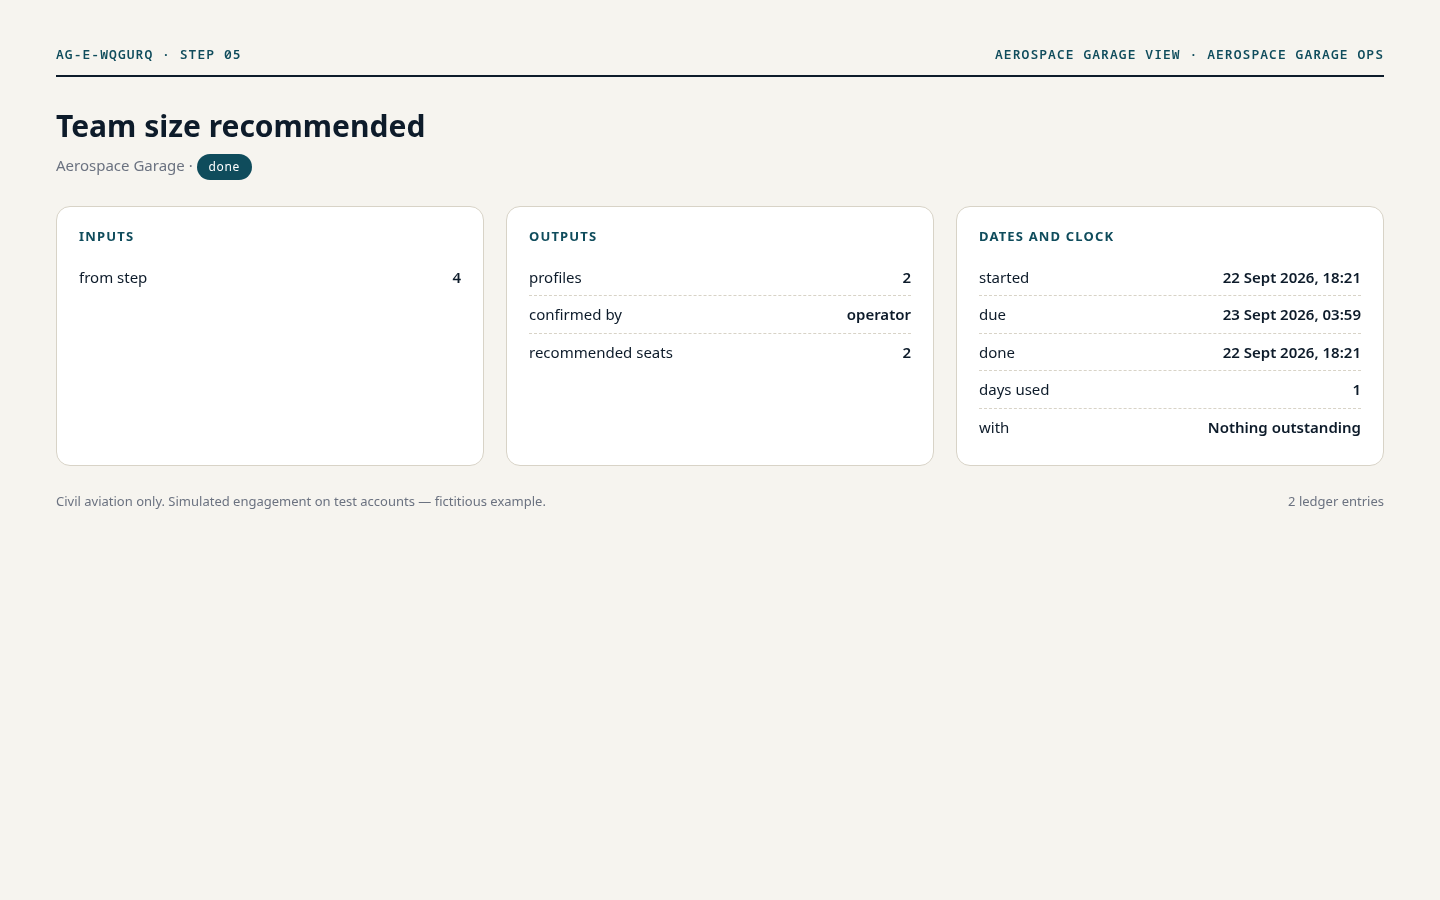The height and width of the screenshot is (900, 1440).
Task: Open the 2 ledger entries link
Action: 1335,502
